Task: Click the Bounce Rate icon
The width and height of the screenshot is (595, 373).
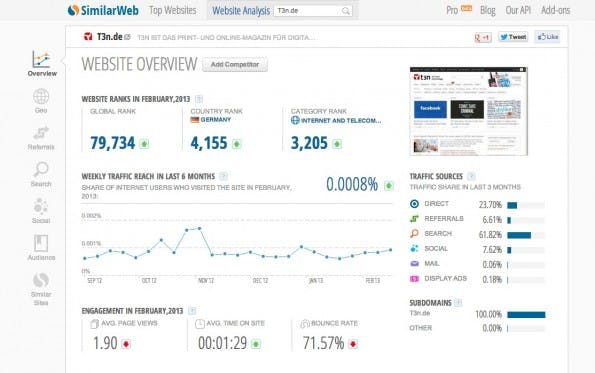Action: [305, 324]
